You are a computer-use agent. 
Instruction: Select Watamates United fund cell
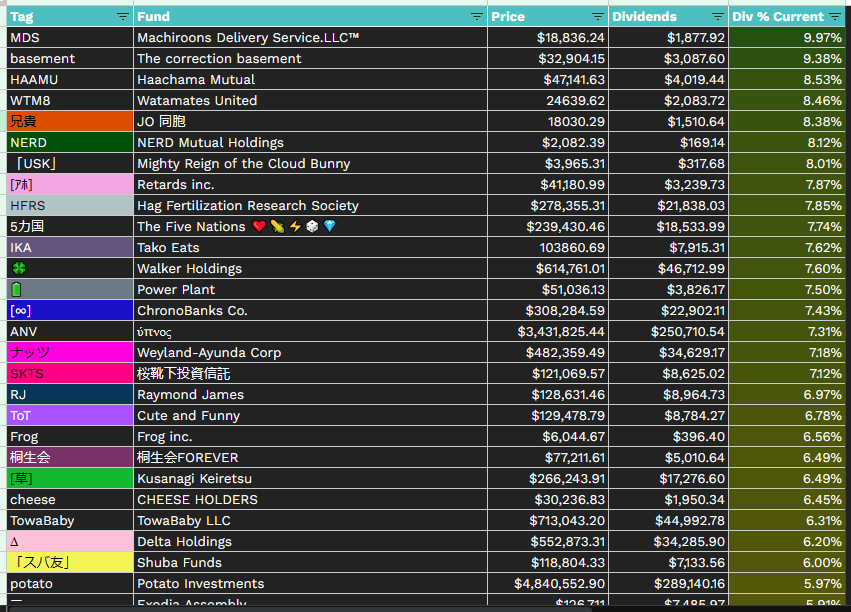pyautogui.click(x=310, y=100)
